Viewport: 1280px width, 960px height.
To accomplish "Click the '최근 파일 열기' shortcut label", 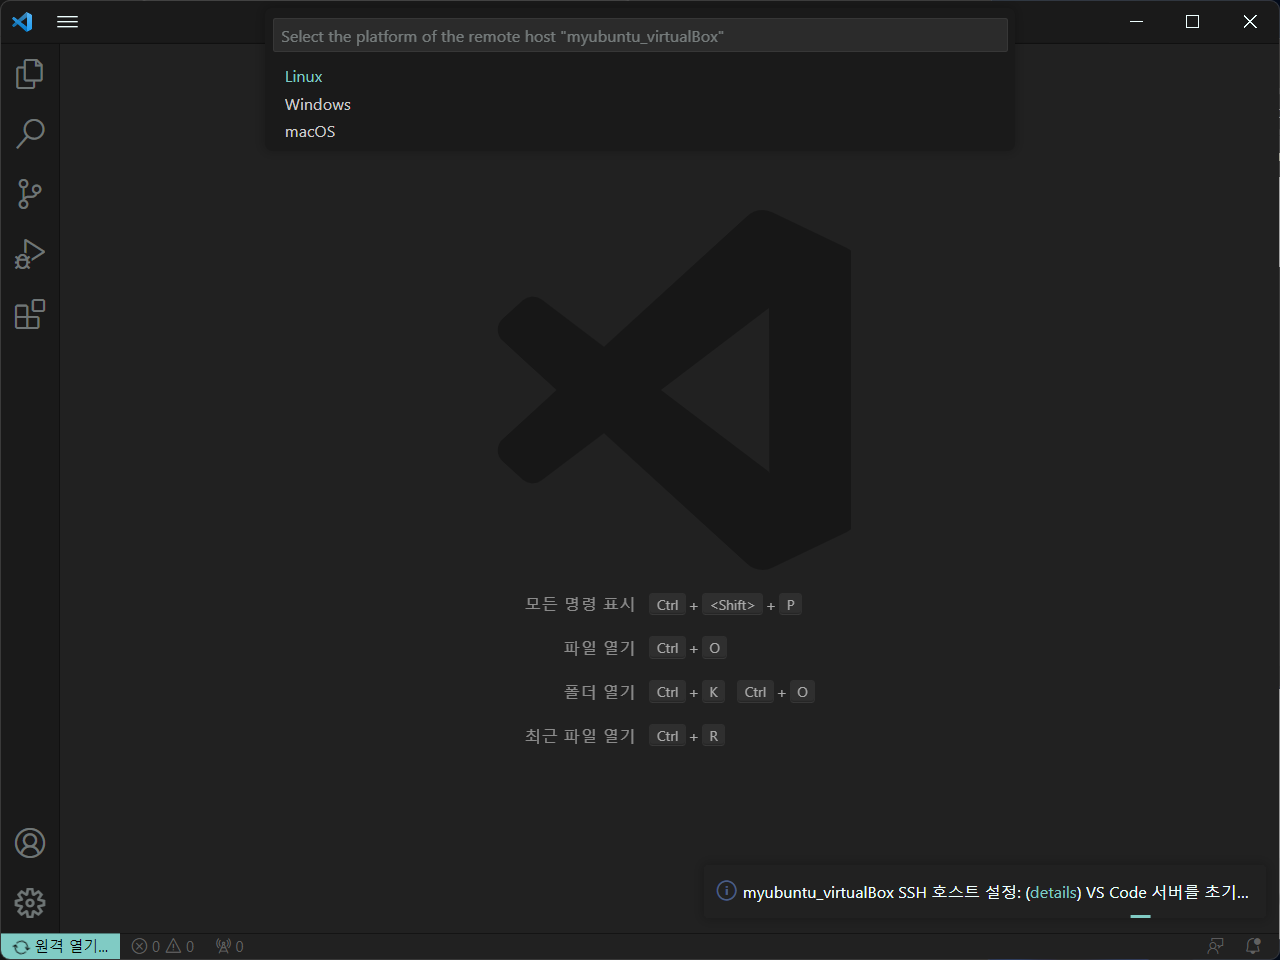I will click(x=580, y=736).
